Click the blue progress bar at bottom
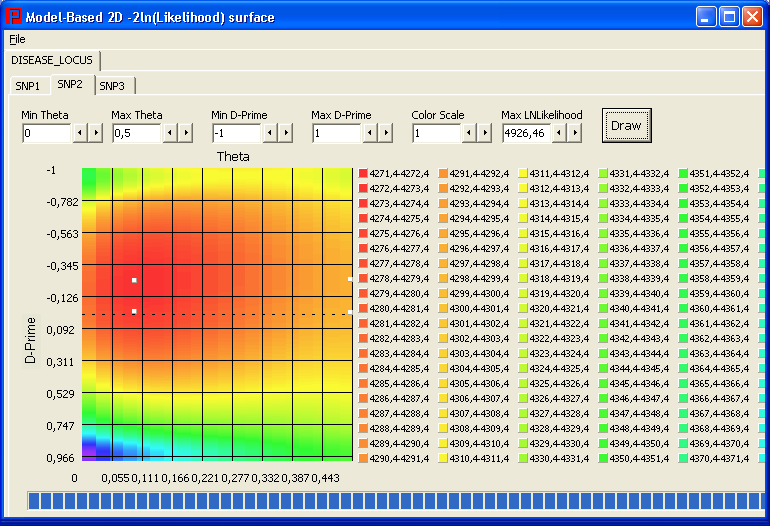This screenshot has width=770, height=526. (396, 501)
